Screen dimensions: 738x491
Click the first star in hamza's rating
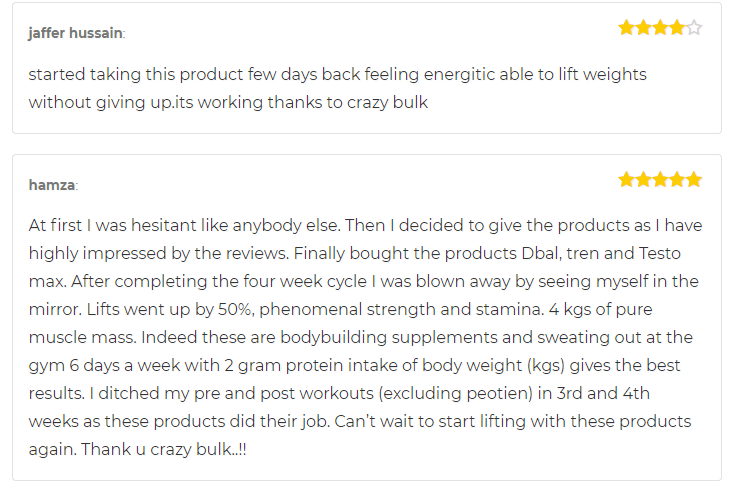[626, 179]
